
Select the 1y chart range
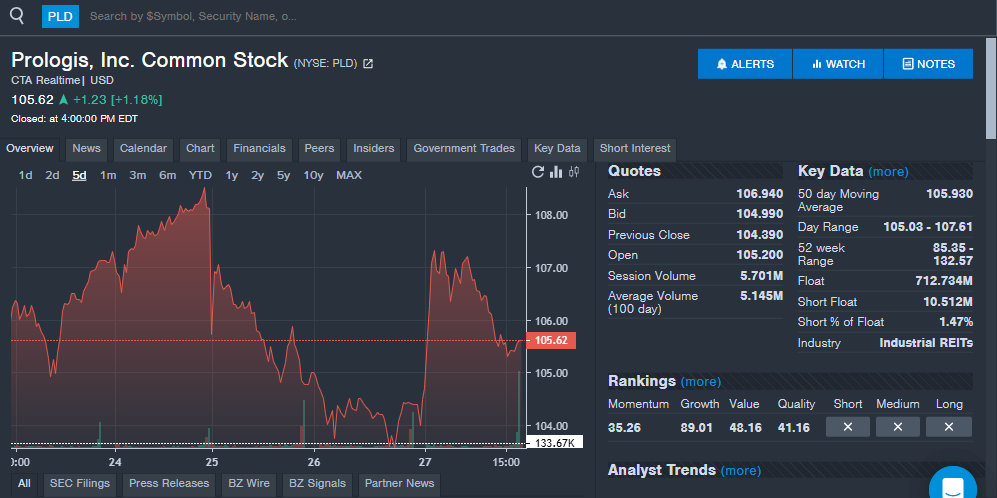(231, 176)
